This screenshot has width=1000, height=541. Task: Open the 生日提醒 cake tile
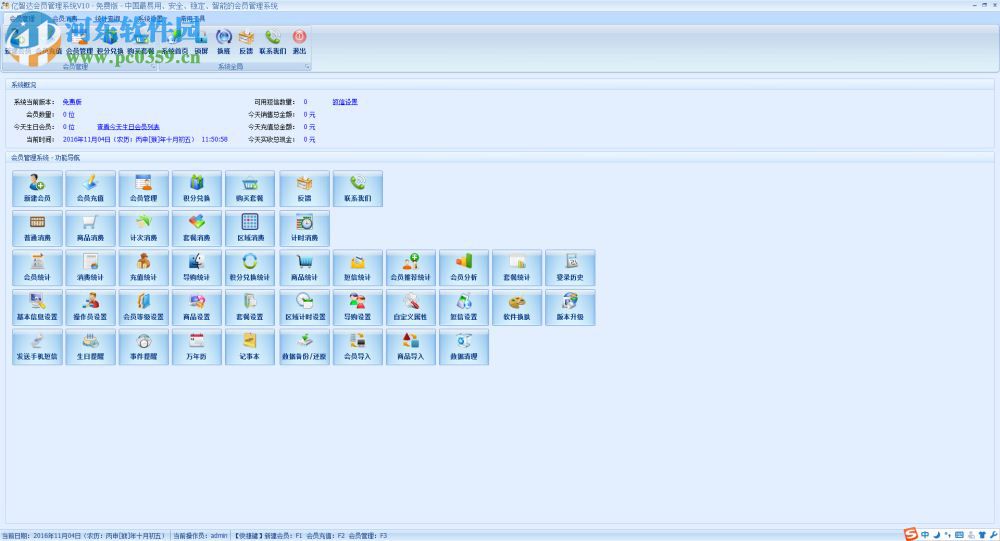pos(90,346)
